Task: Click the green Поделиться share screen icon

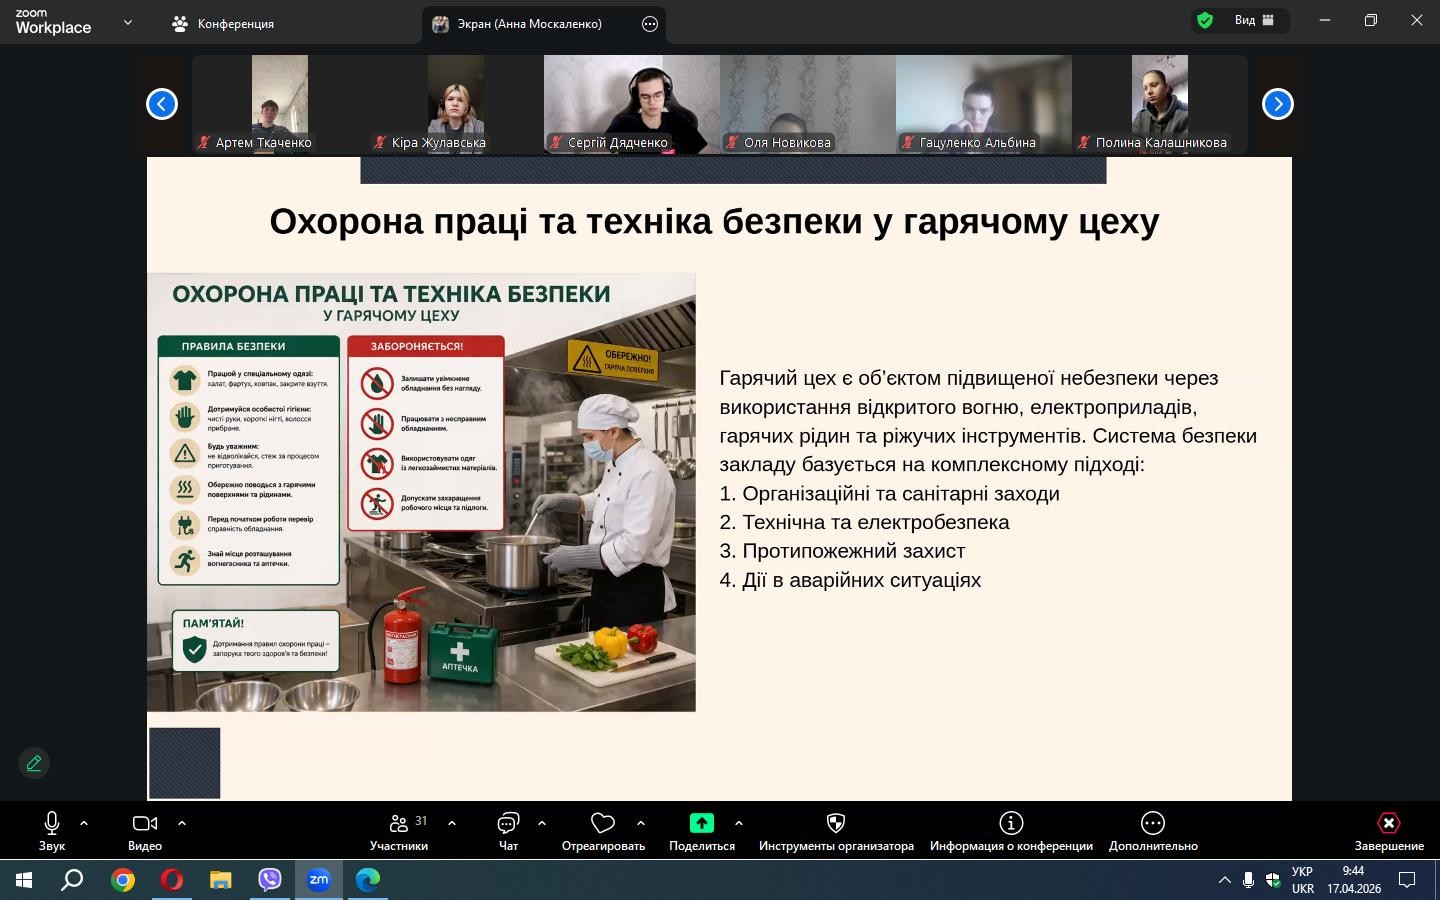Action: pyautogui.click(x=702, y=823)
